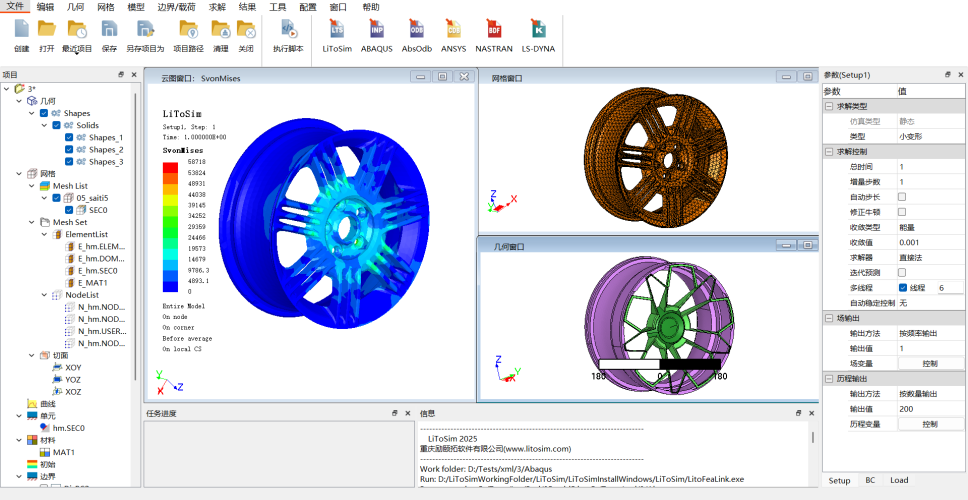Switch to the Load tab

point(899,480)
